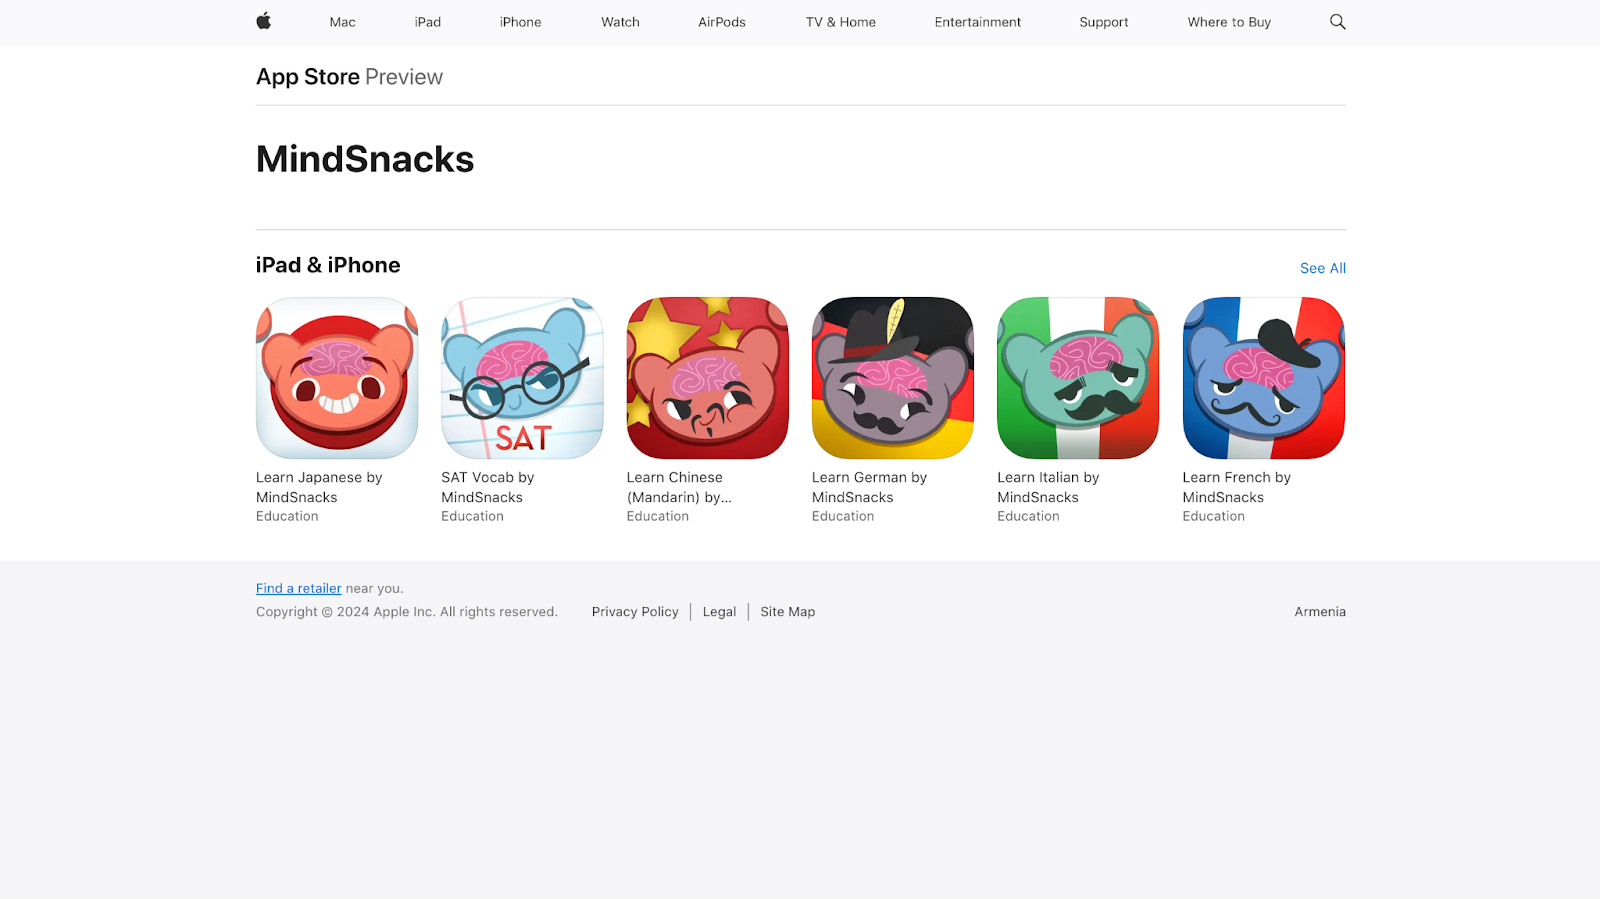
Task: Open Learn Japanese by MindSnacks app icon
Action: click(337, 378)
